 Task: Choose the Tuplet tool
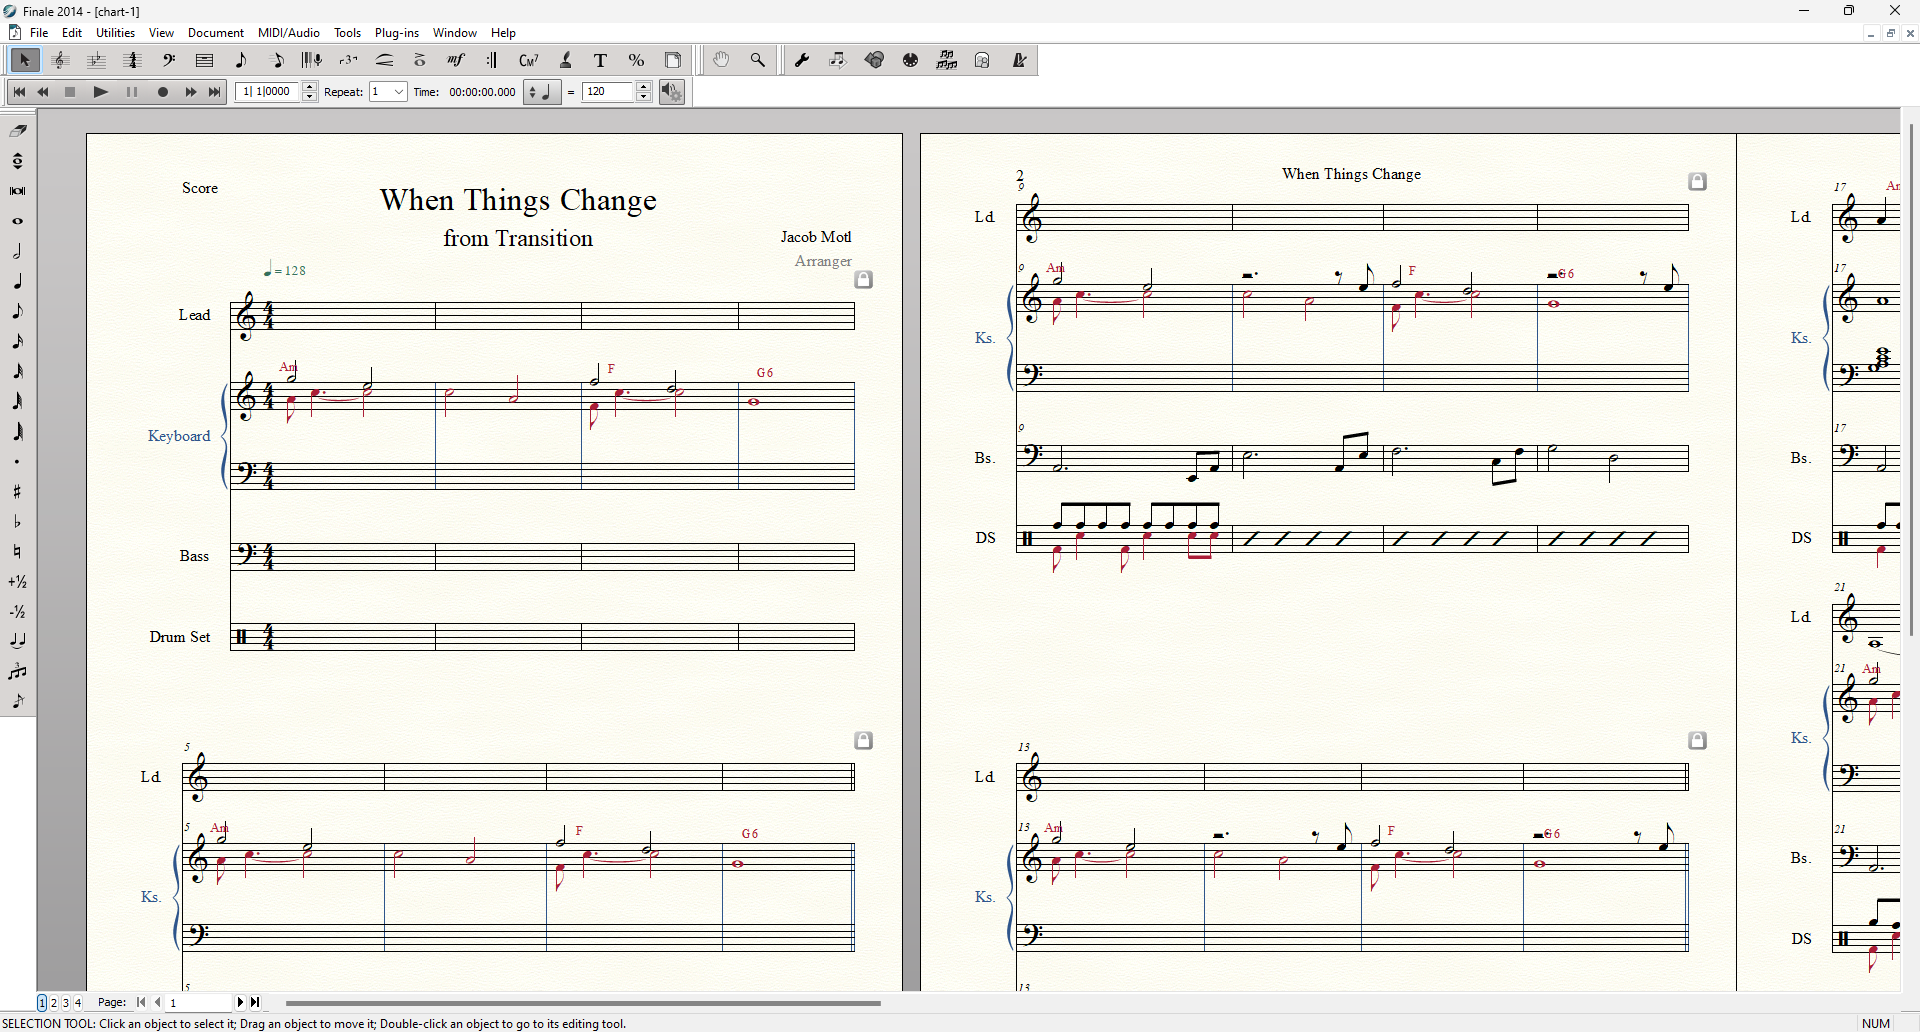coord(348,61)
